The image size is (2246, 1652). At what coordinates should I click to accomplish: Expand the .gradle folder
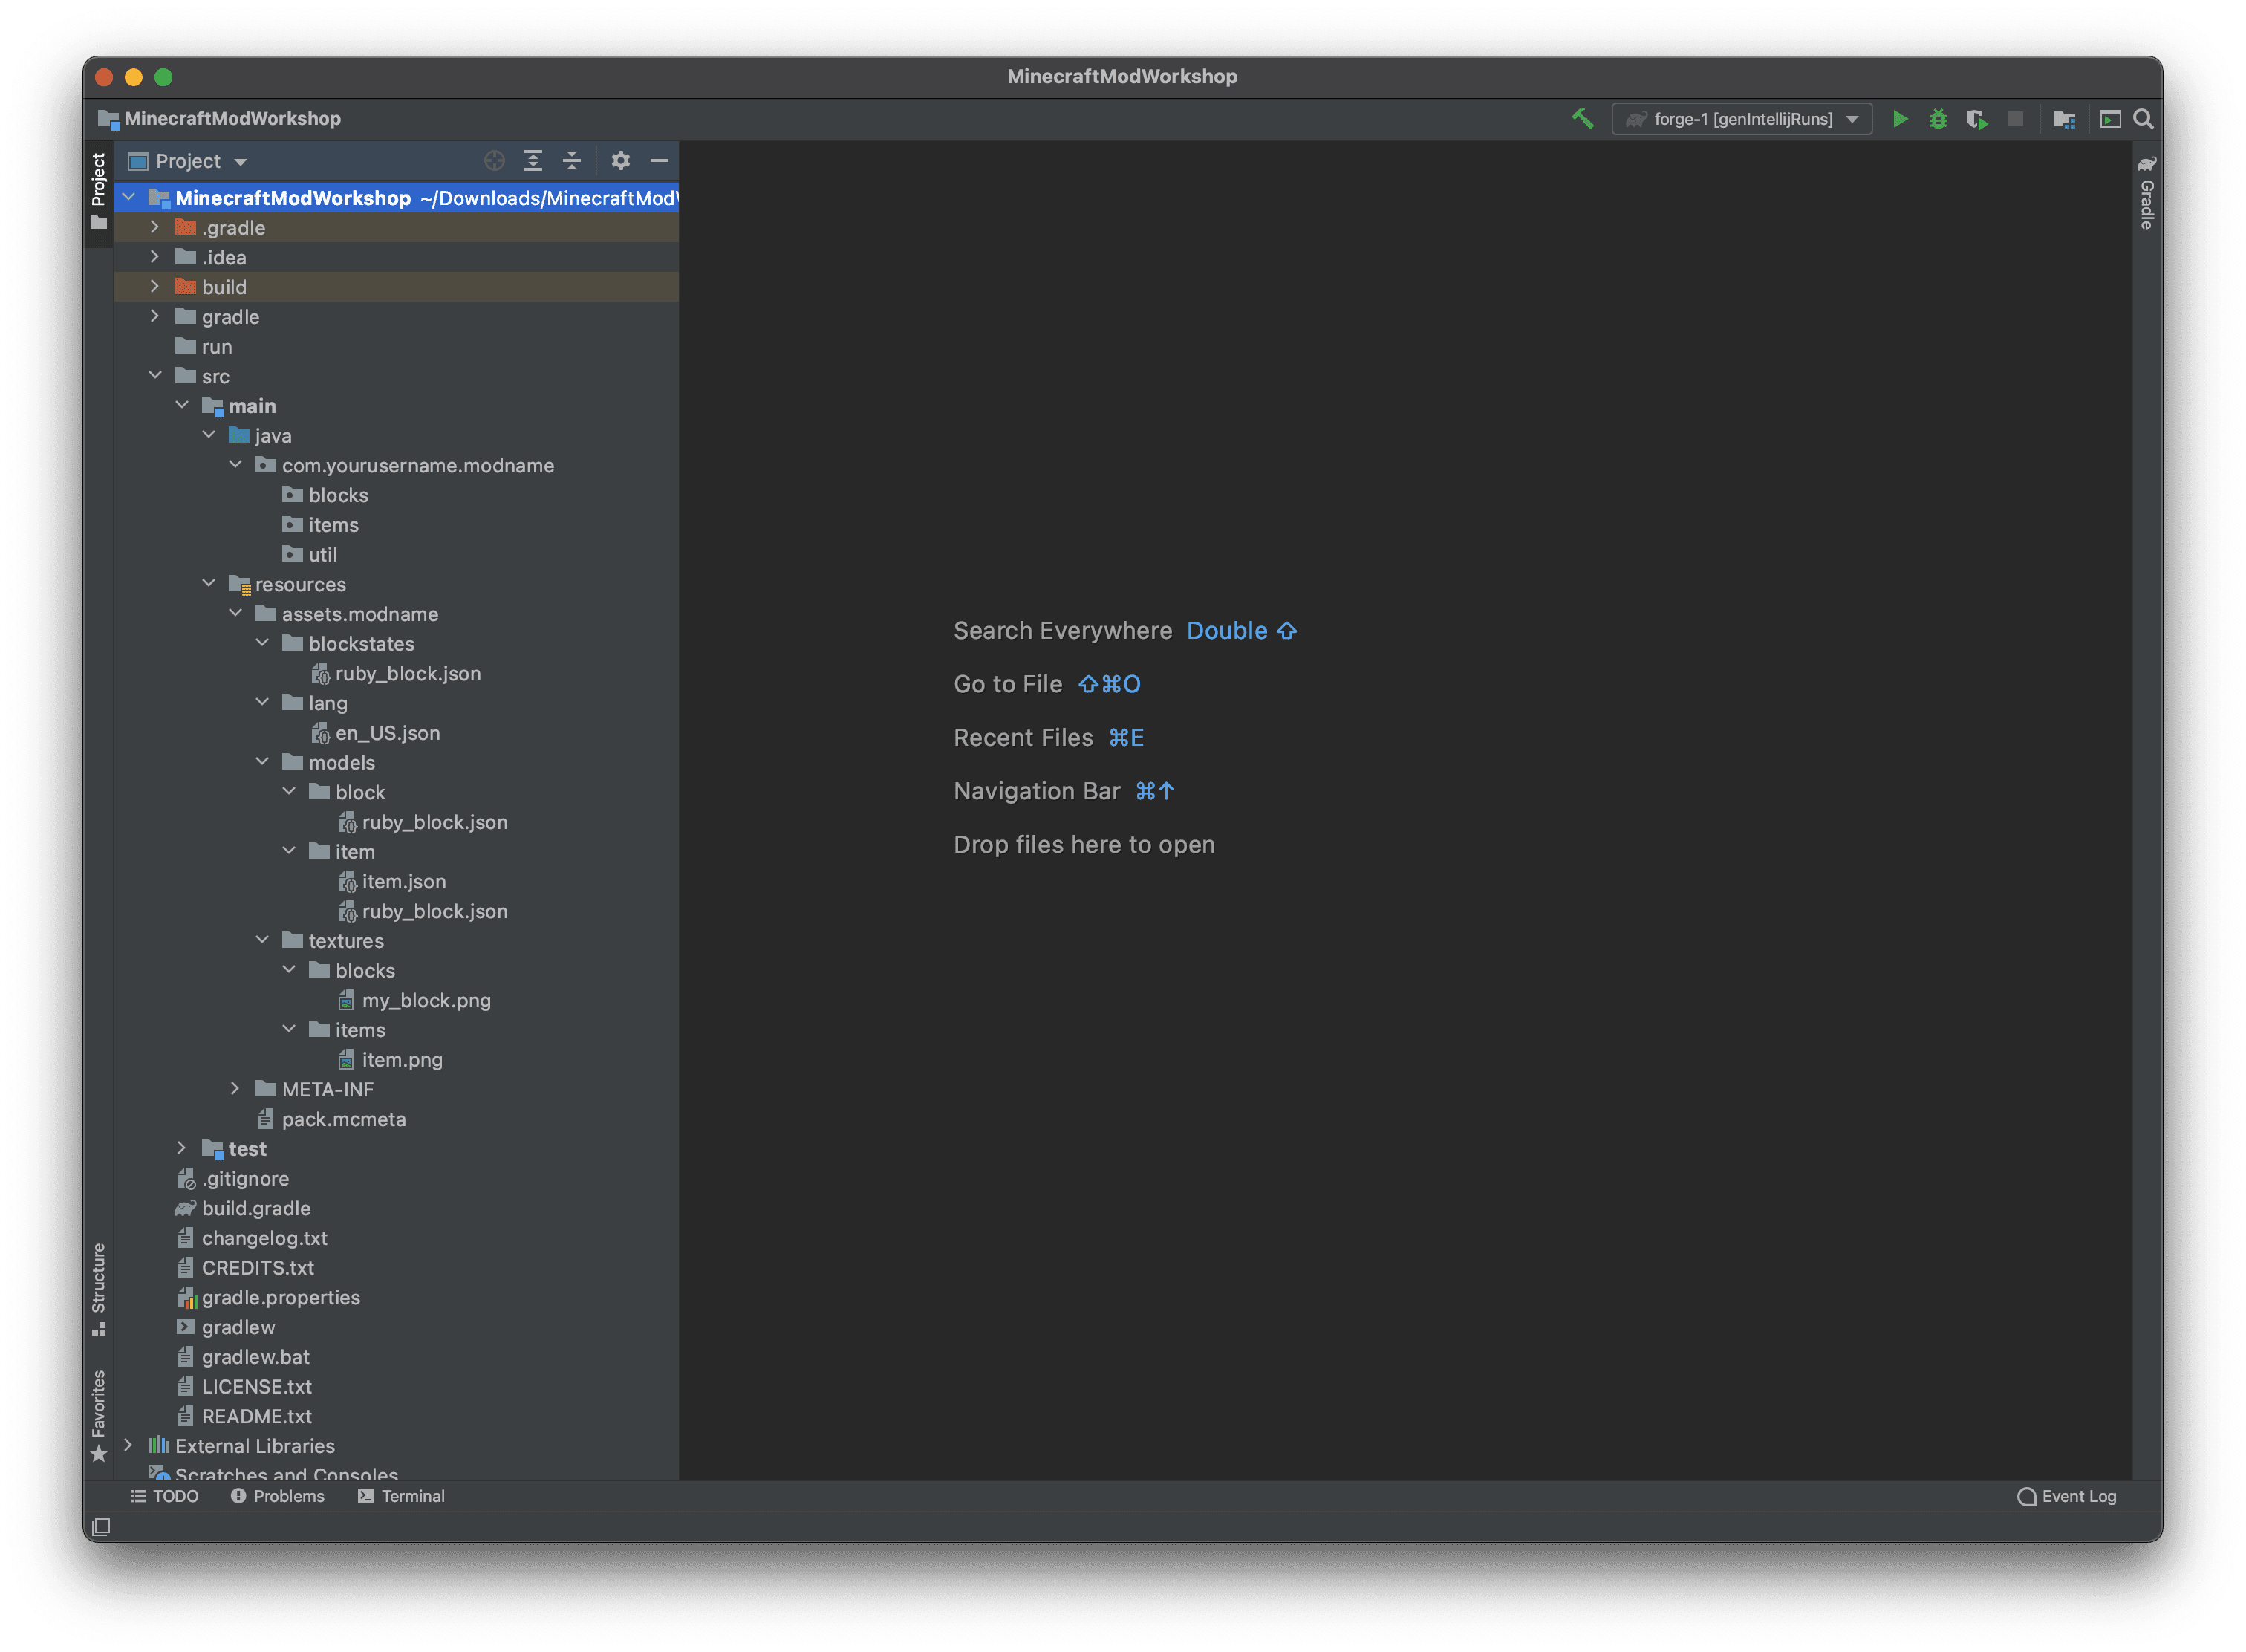tap(155, 228)
